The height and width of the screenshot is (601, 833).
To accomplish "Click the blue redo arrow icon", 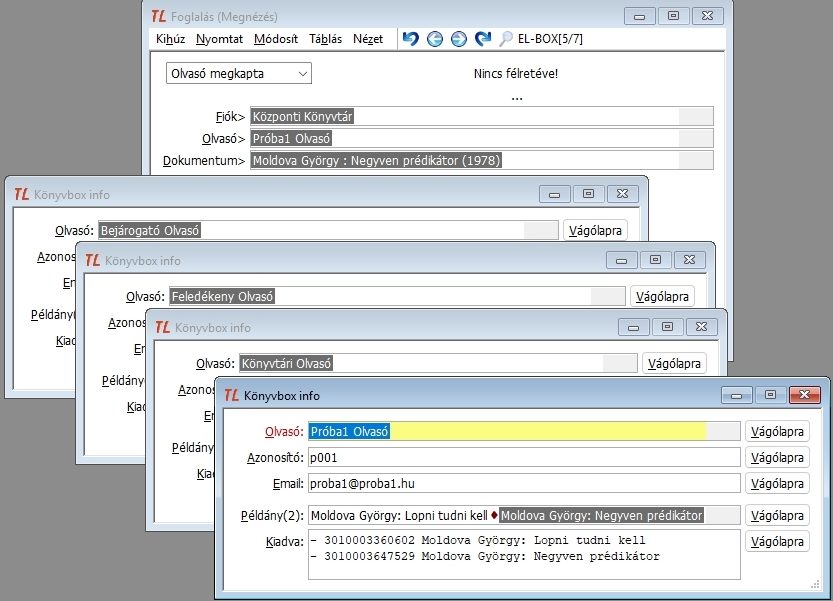I will (483, 39).
